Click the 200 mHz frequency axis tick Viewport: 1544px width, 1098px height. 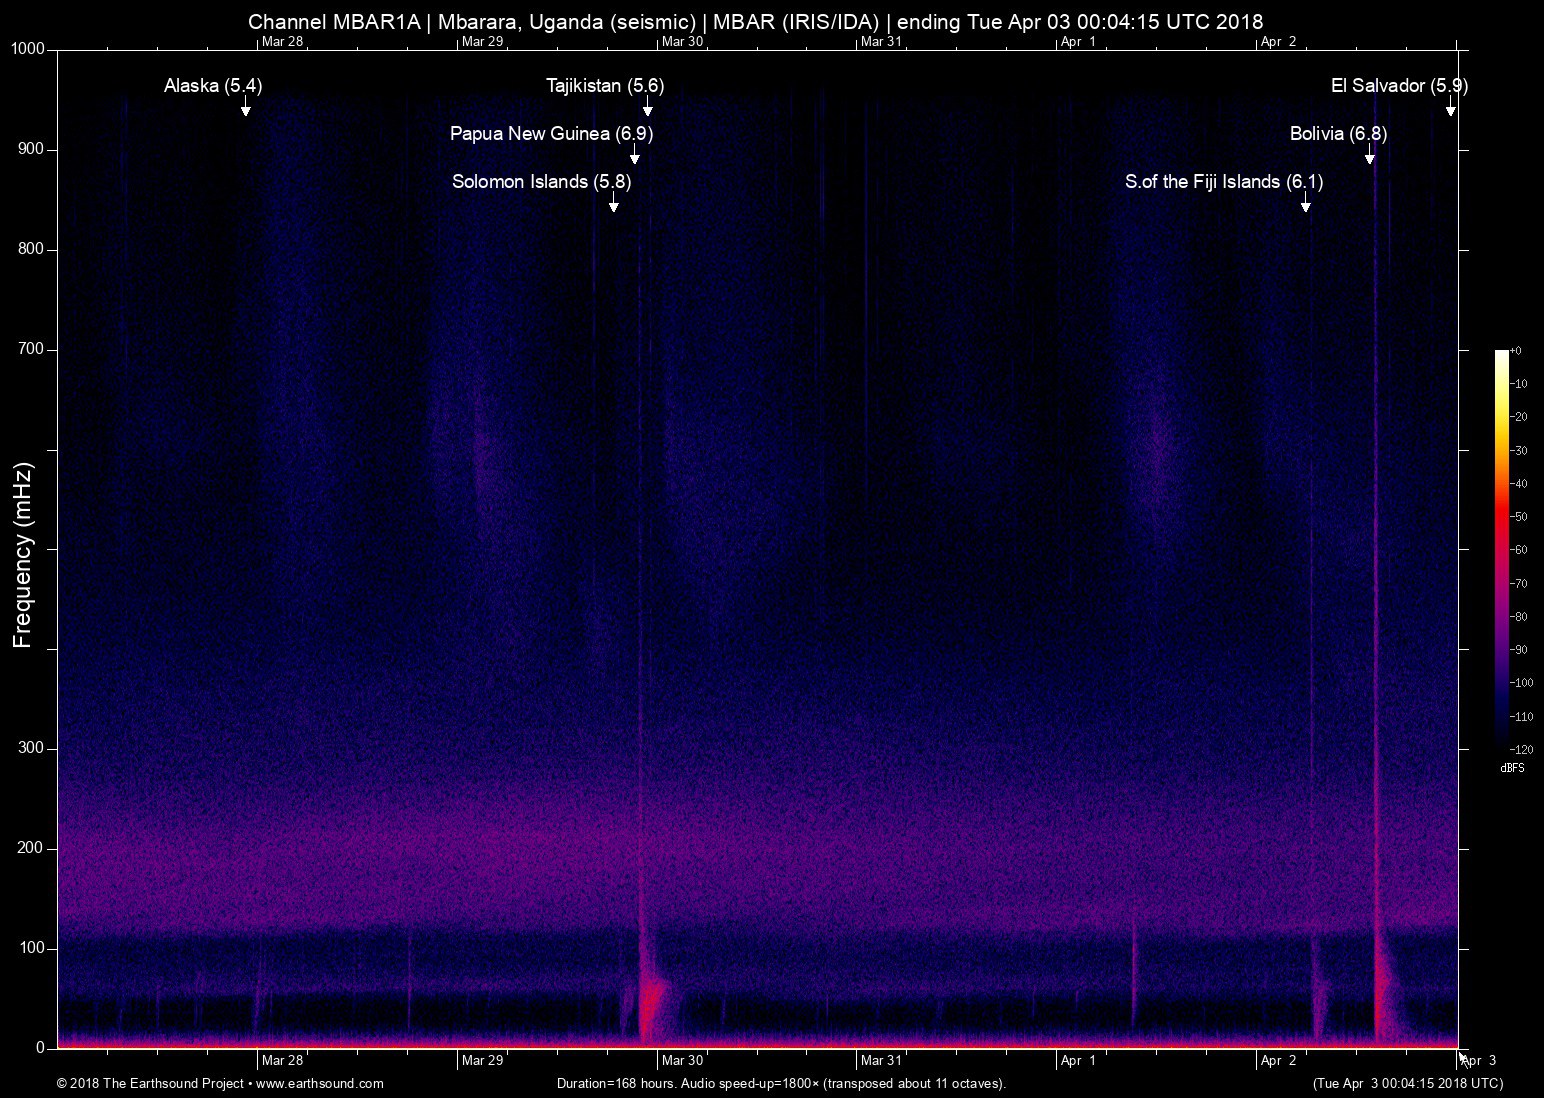(30, 848)
